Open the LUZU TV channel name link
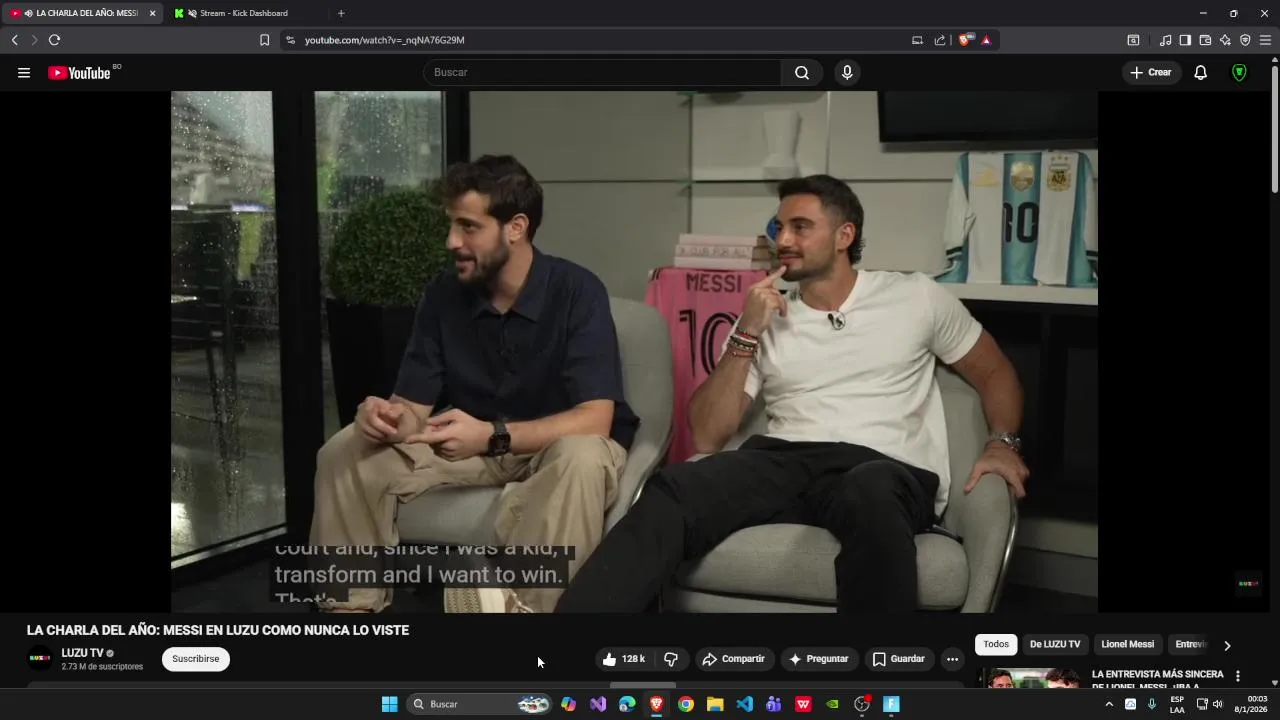The width and height of the screenshot is (1280, 720). (x=82, y=653)
